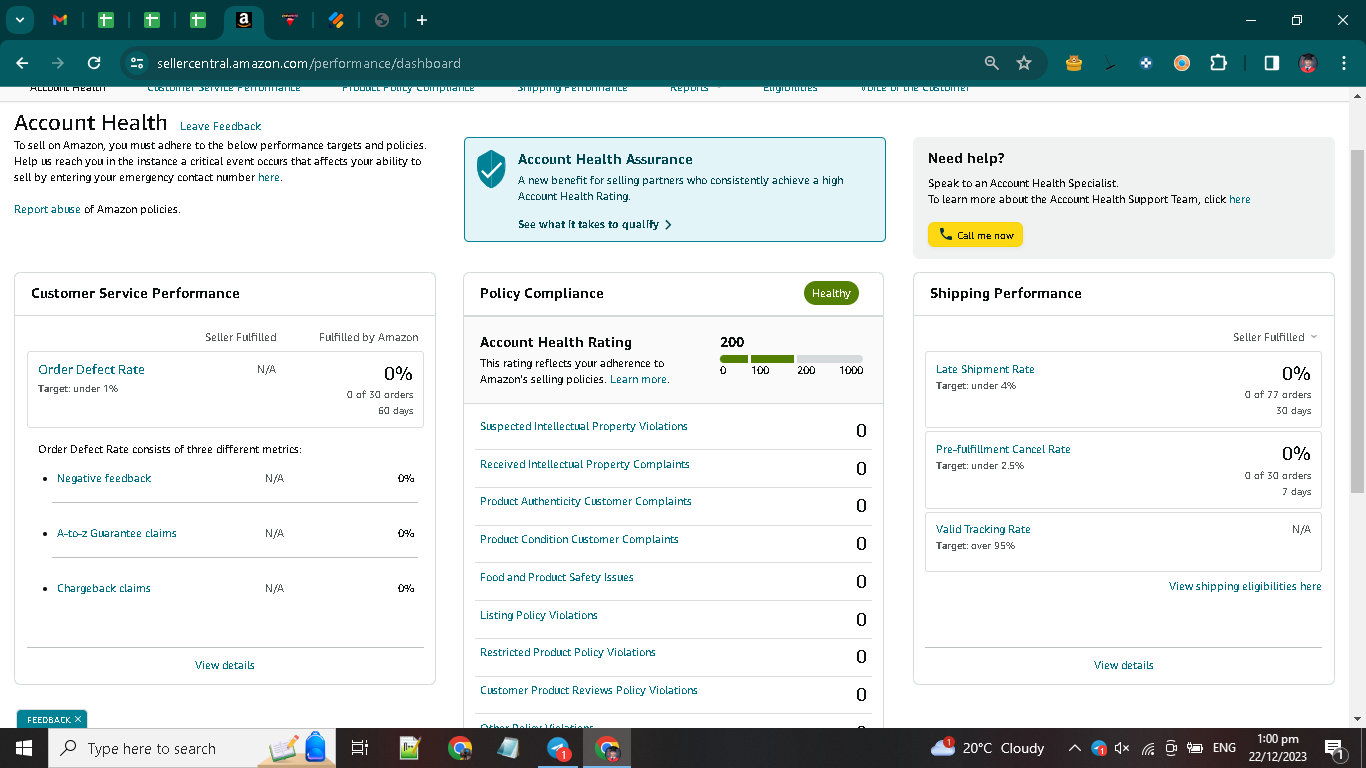Open the orange-blue circle extension icon
Image resolution: width=1366 pixels, height=768 pixels.
click(x=1182, y=63)
